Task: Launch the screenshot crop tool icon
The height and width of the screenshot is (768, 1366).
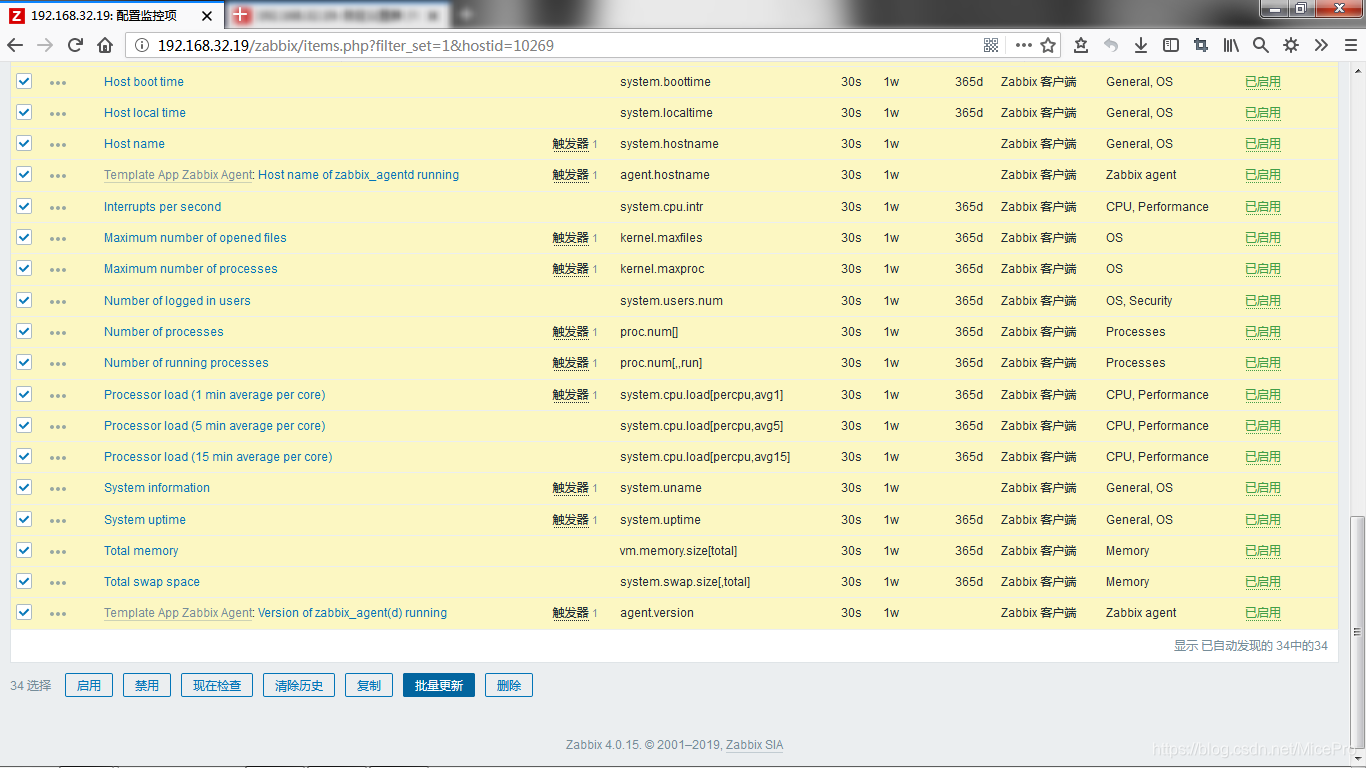Action: point(1201,45)
